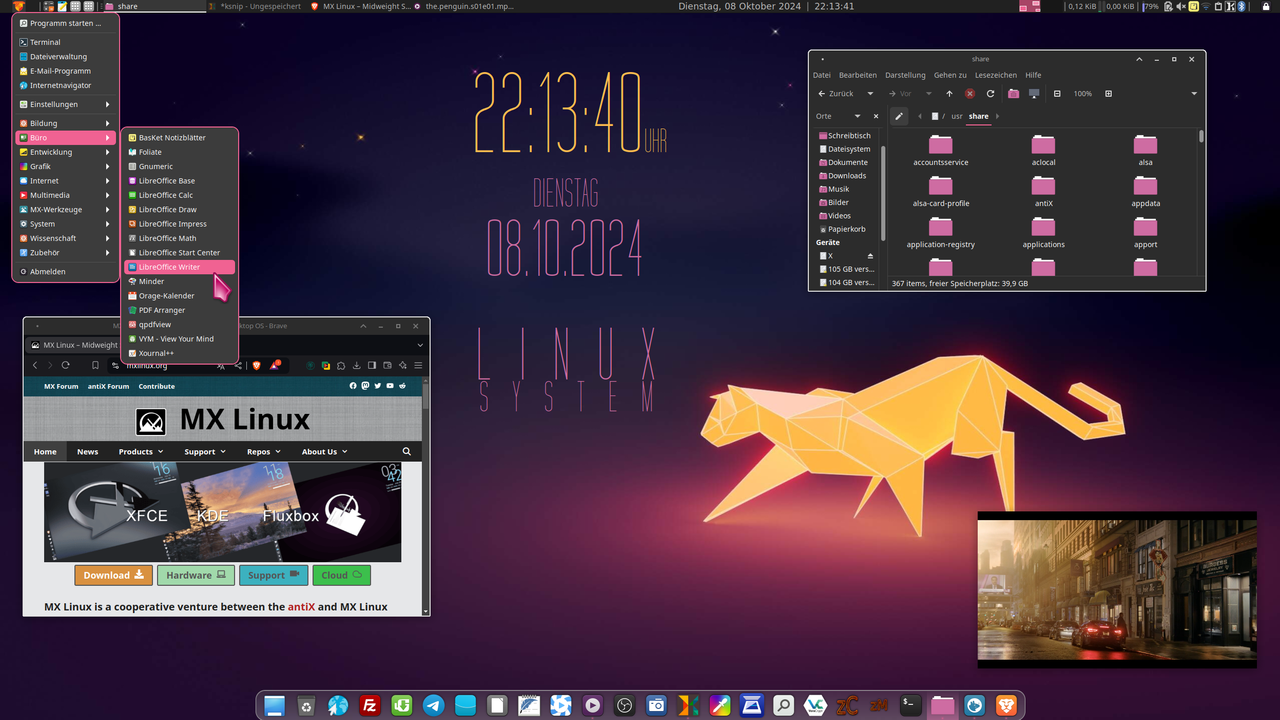
Task: Expand the Einstellungen submenu
Action: coord(65,104)
